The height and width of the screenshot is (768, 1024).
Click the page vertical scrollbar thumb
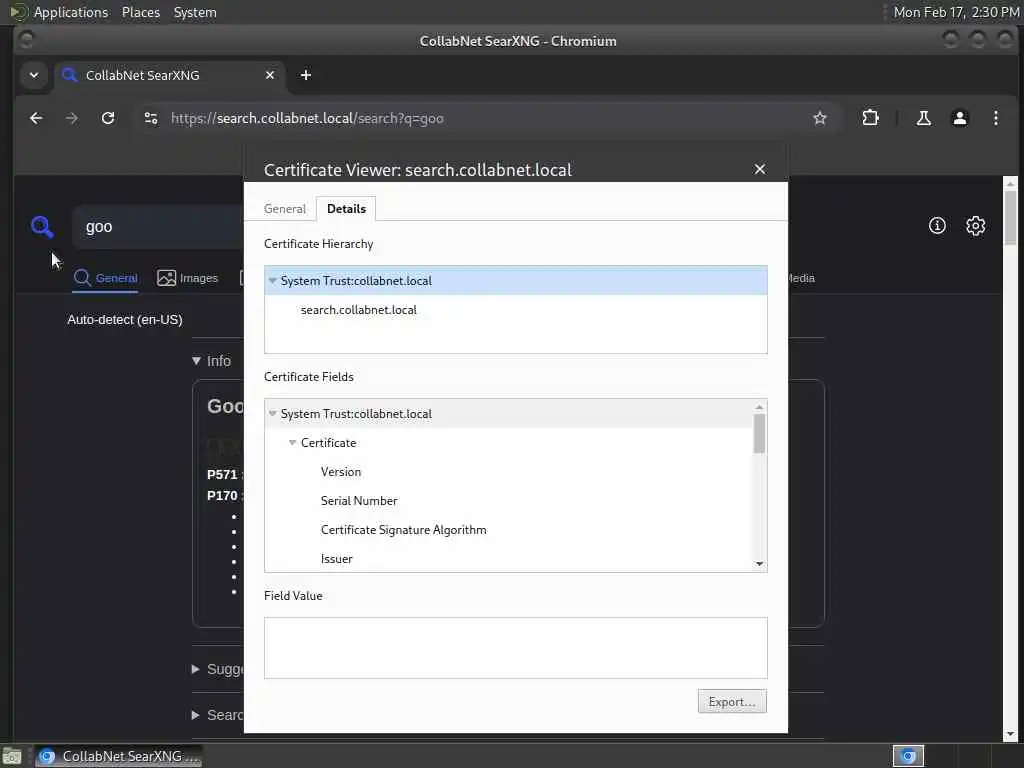(1010, 218)
